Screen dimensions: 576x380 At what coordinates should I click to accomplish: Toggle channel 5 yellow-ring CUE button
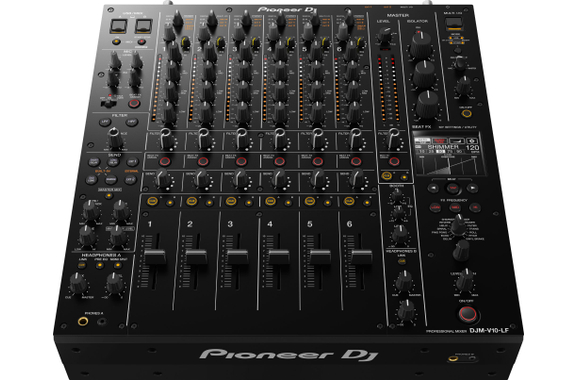[x=310, y=201]
